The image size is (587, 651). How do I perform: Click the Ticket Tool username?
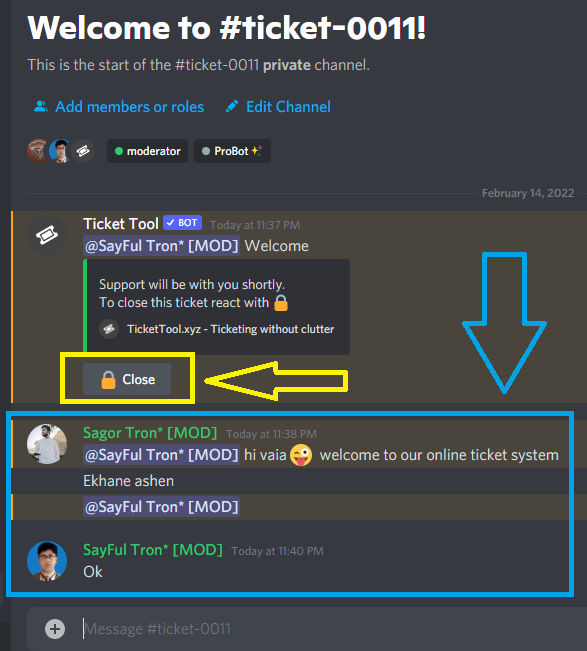[121, 224]
